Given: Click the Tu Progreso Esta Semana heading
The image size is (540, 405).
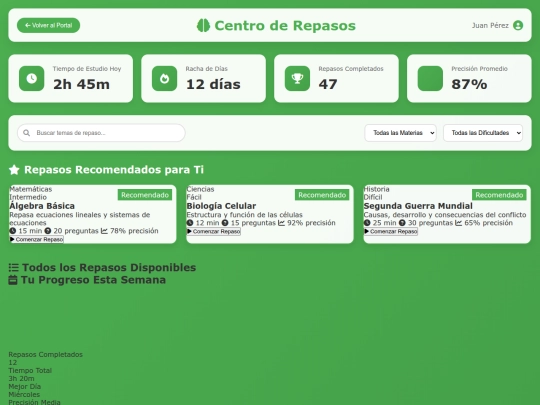Looking at the screenshot, I should click(x=93, y=280).
